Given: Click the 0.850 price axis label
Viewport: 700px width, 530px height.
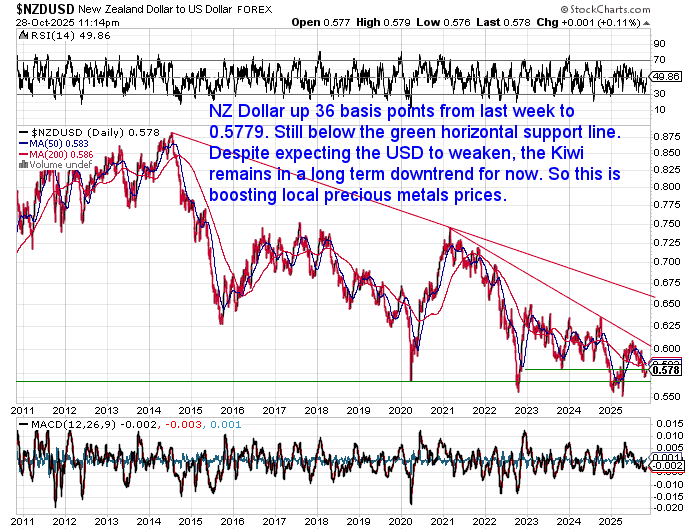Looking at the screenshot, I should point(667,152).
